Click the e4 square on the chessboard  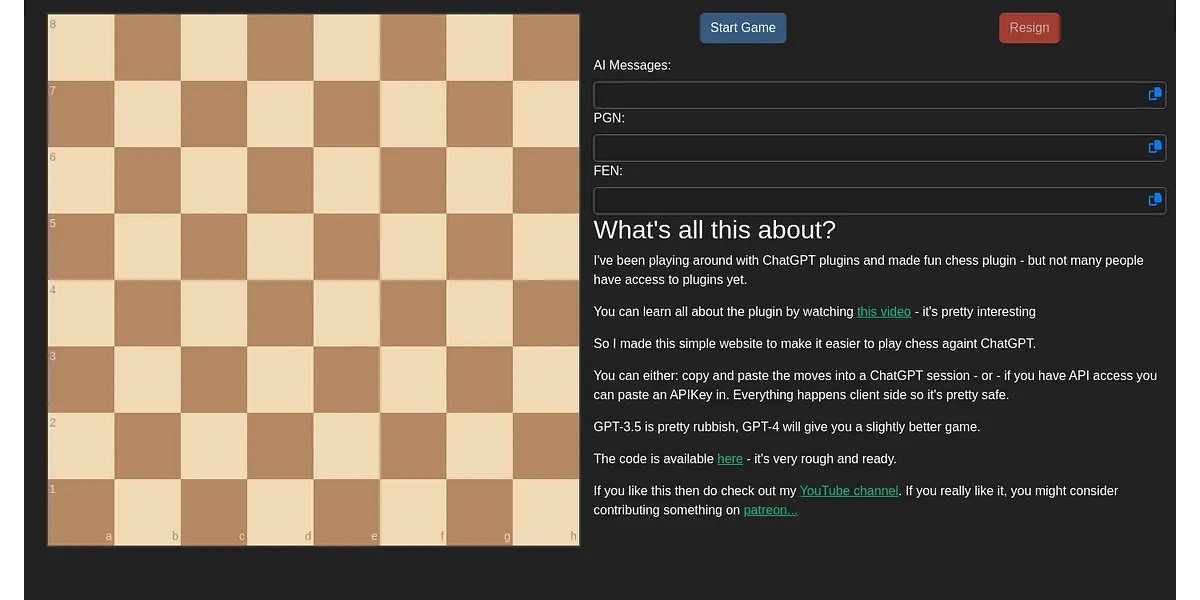pos(347,313)
